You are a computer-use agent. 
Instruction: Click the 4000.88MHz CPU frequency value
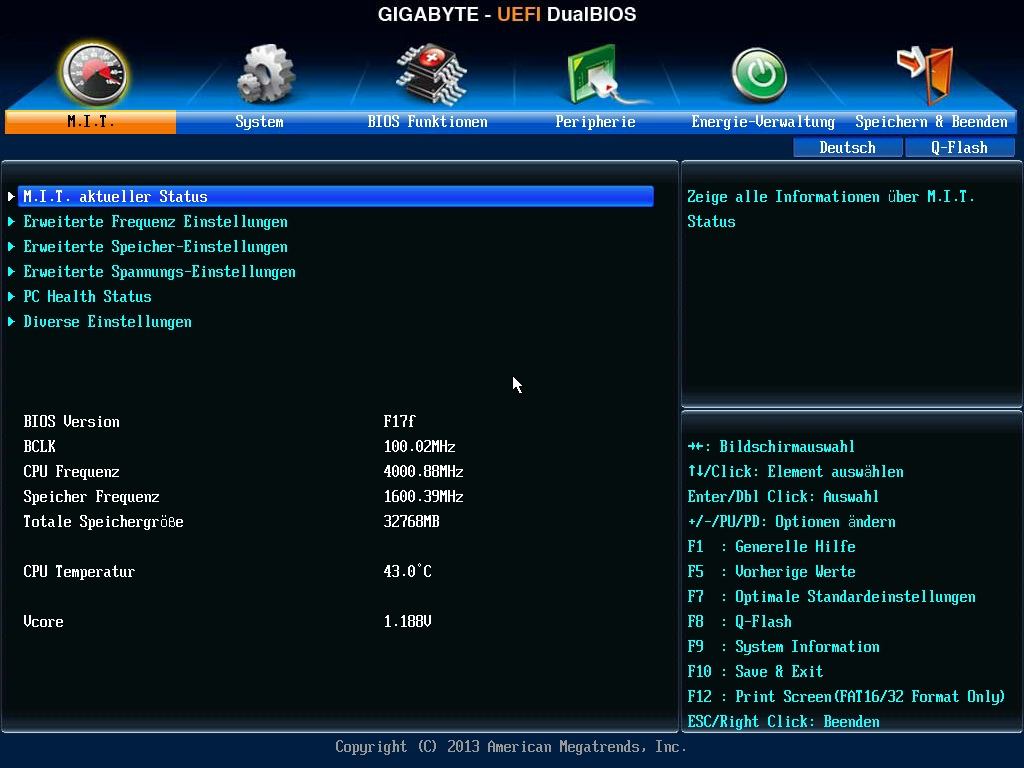(x=423, y=472)
